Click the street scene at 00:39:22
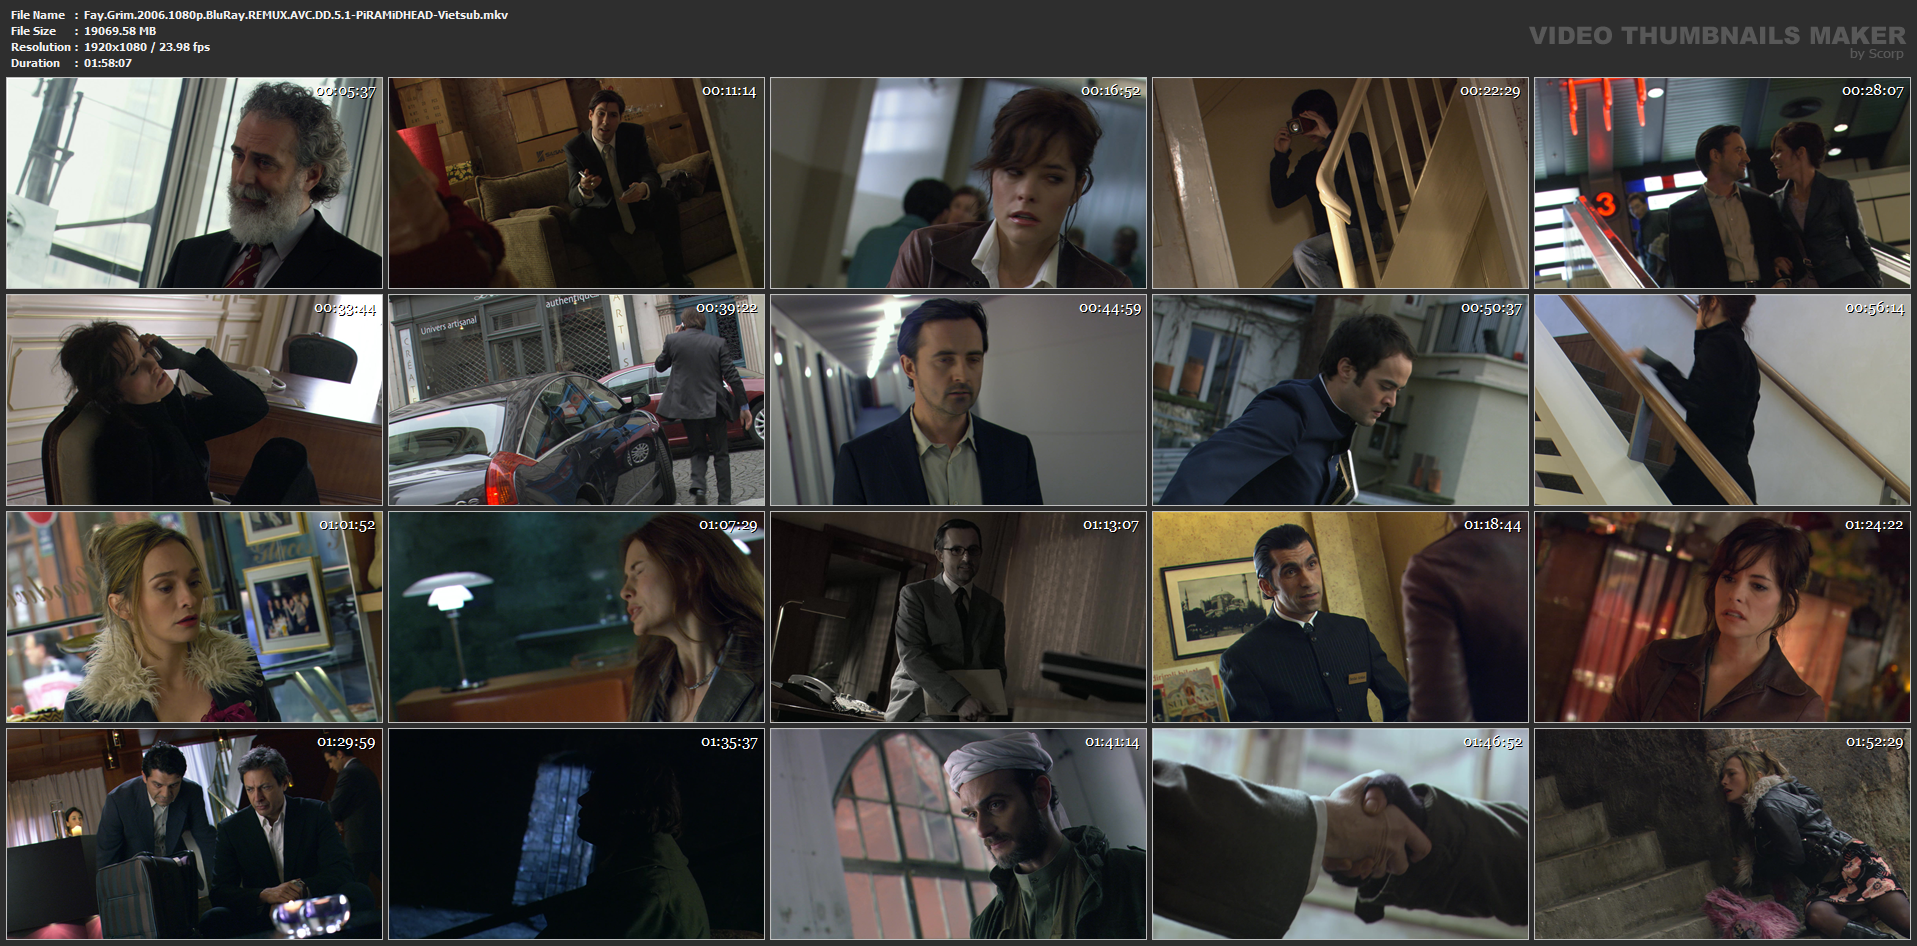This screenshot has width=1917, height=946. coord(576,400)
